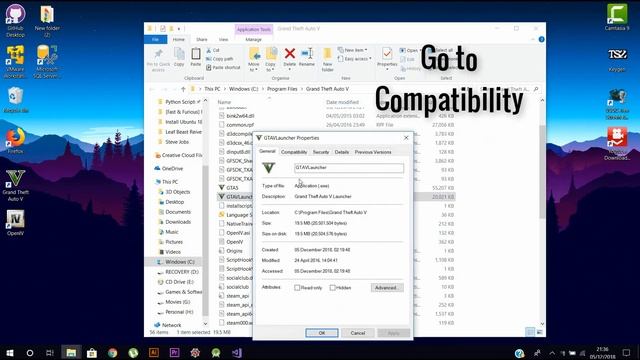Screen dimensions: 640x360
Task: Open the Camtasia 9 desktop shortcut
Action: [x=617, y=17]
